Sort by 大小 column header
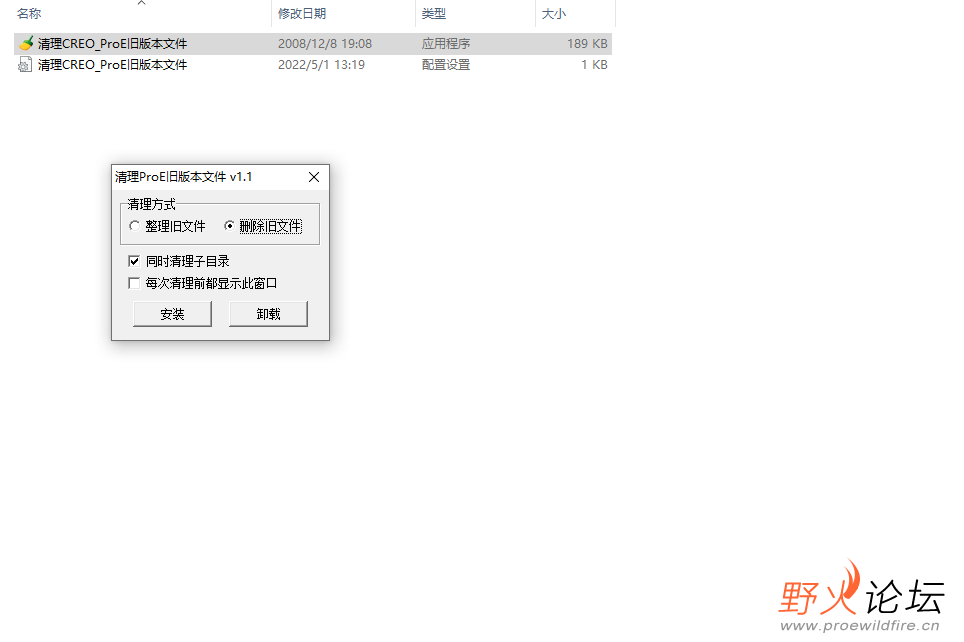964x642 pixels. 553,14
